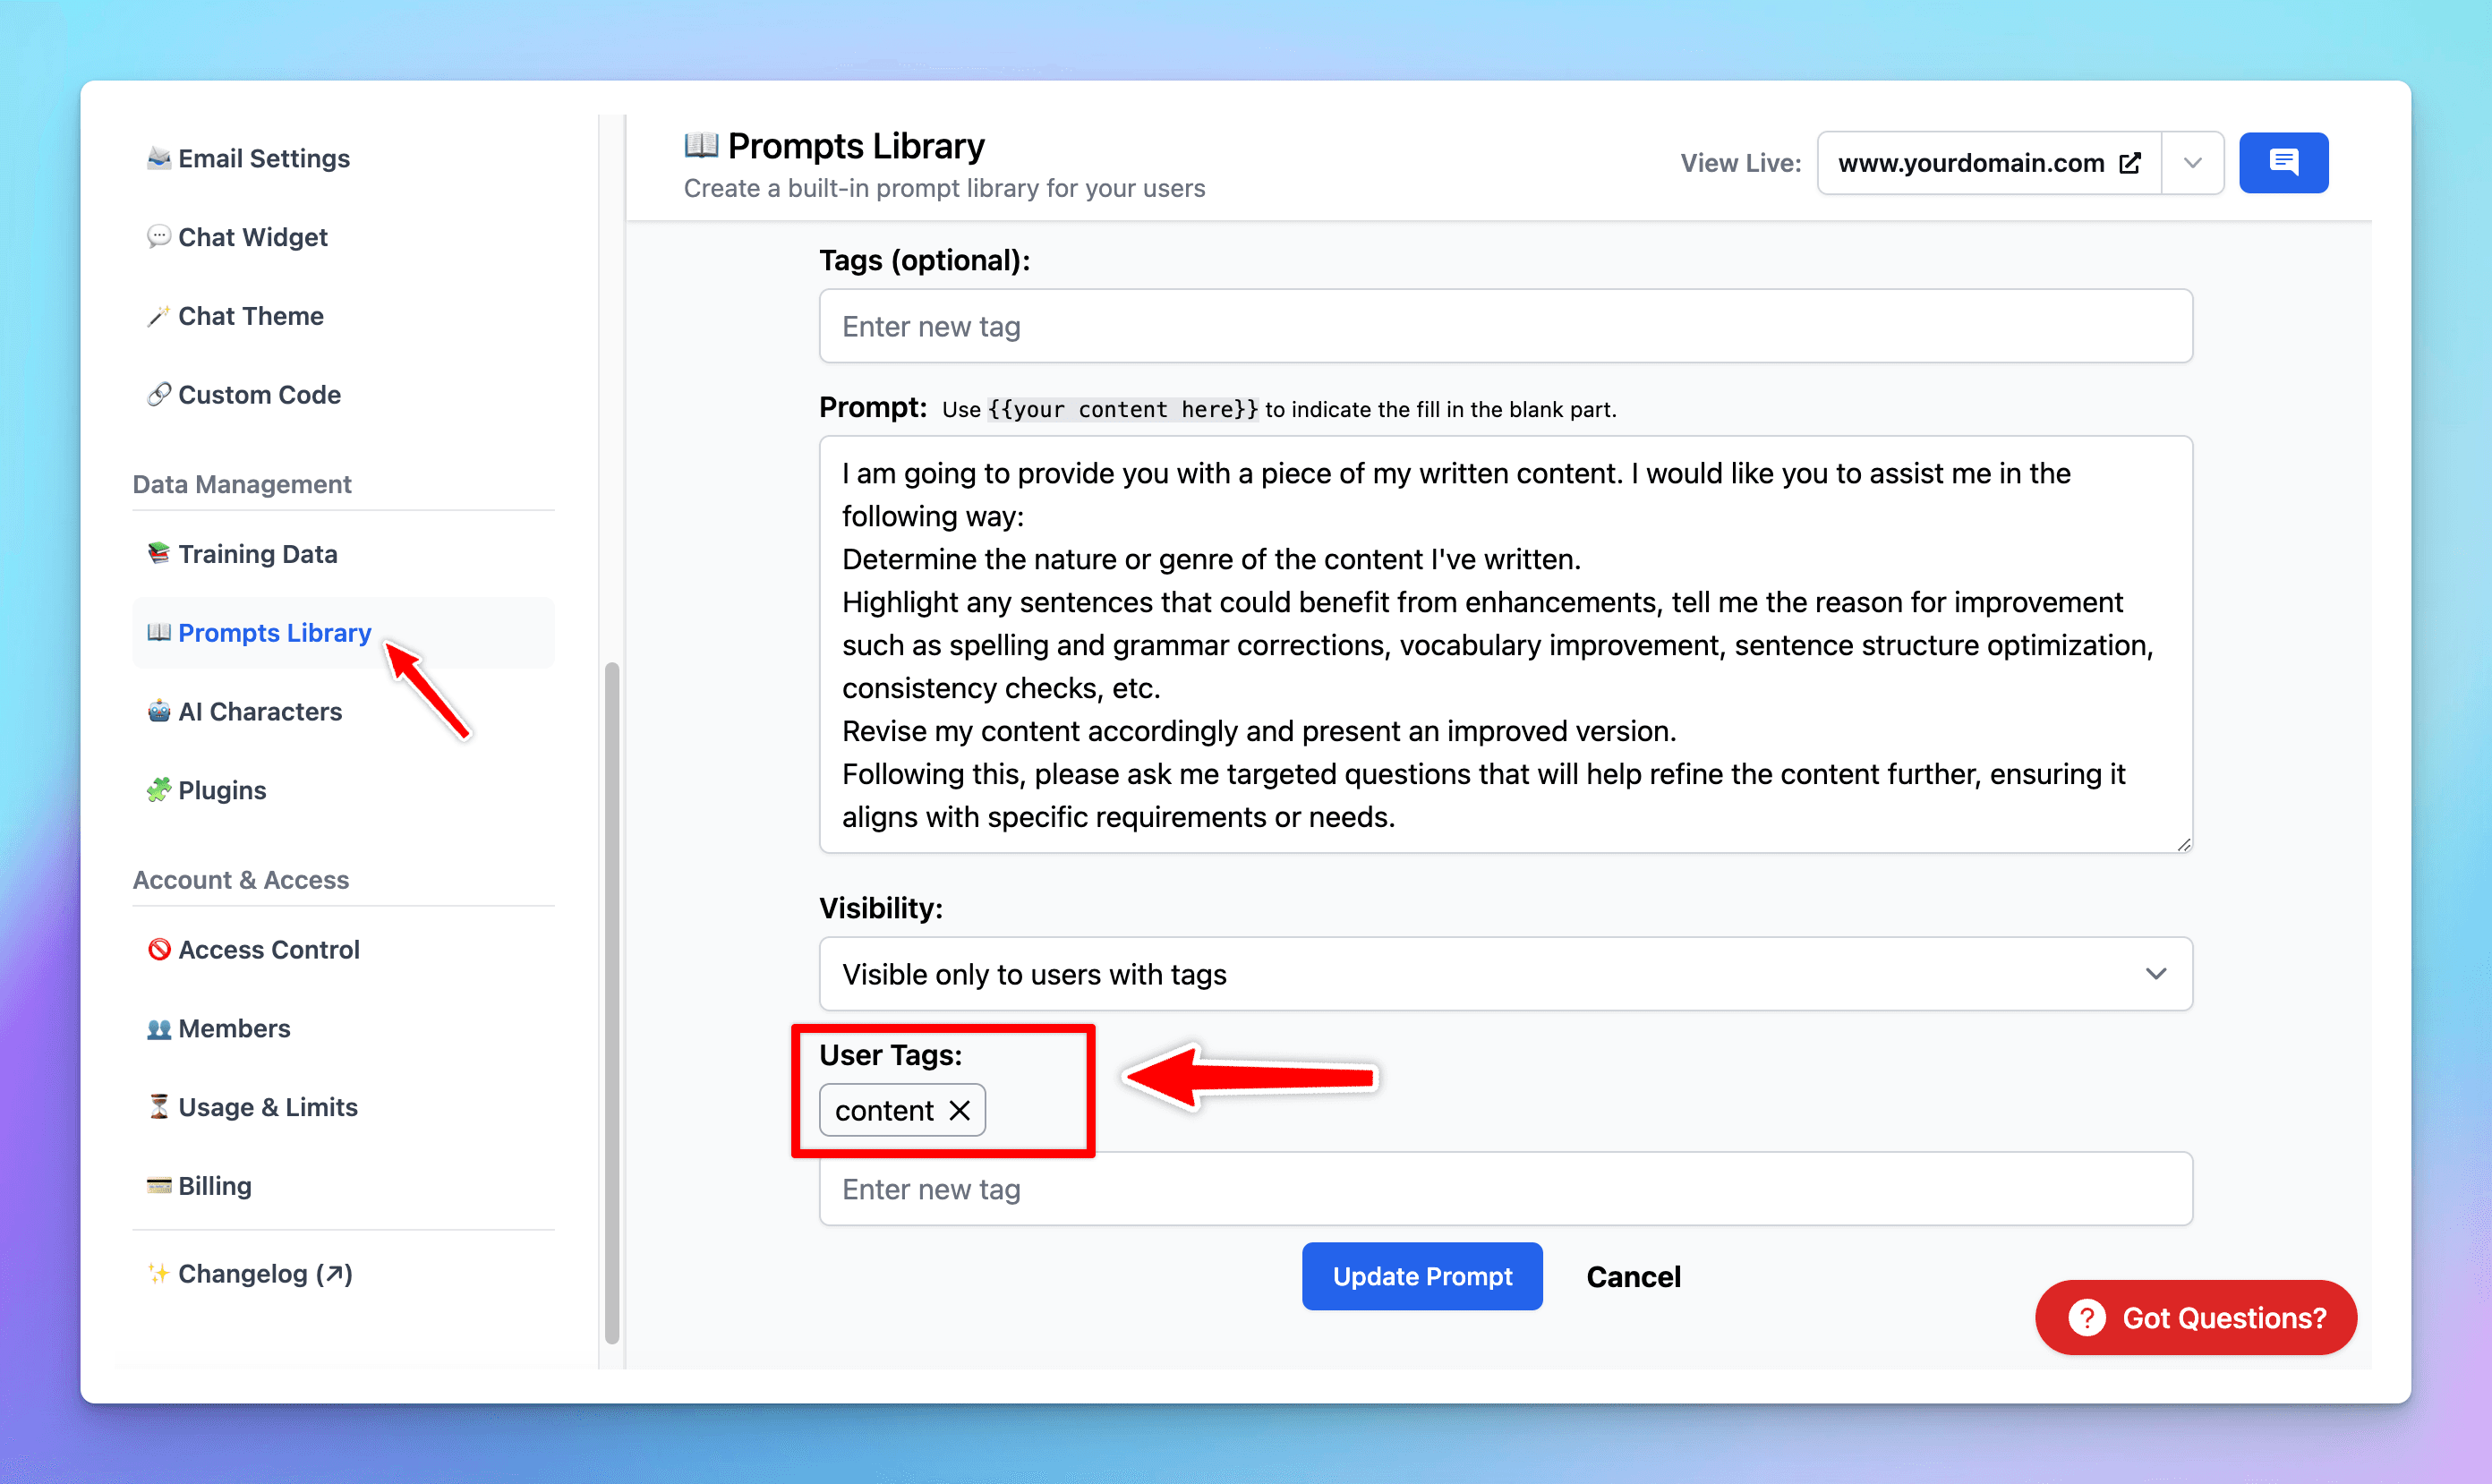Viewport: 2492px width, 1484px height.
Task: Cancel editing the prompt
Action: click(1633, 1276)
